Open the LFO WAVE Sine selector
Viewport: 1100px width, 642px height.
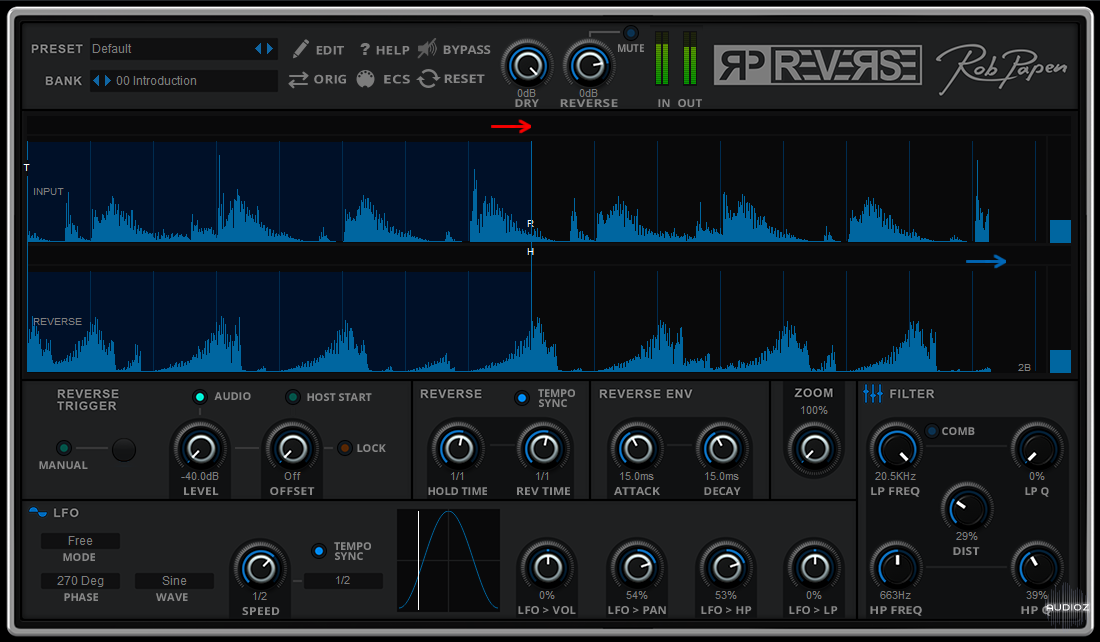point(174,581)
